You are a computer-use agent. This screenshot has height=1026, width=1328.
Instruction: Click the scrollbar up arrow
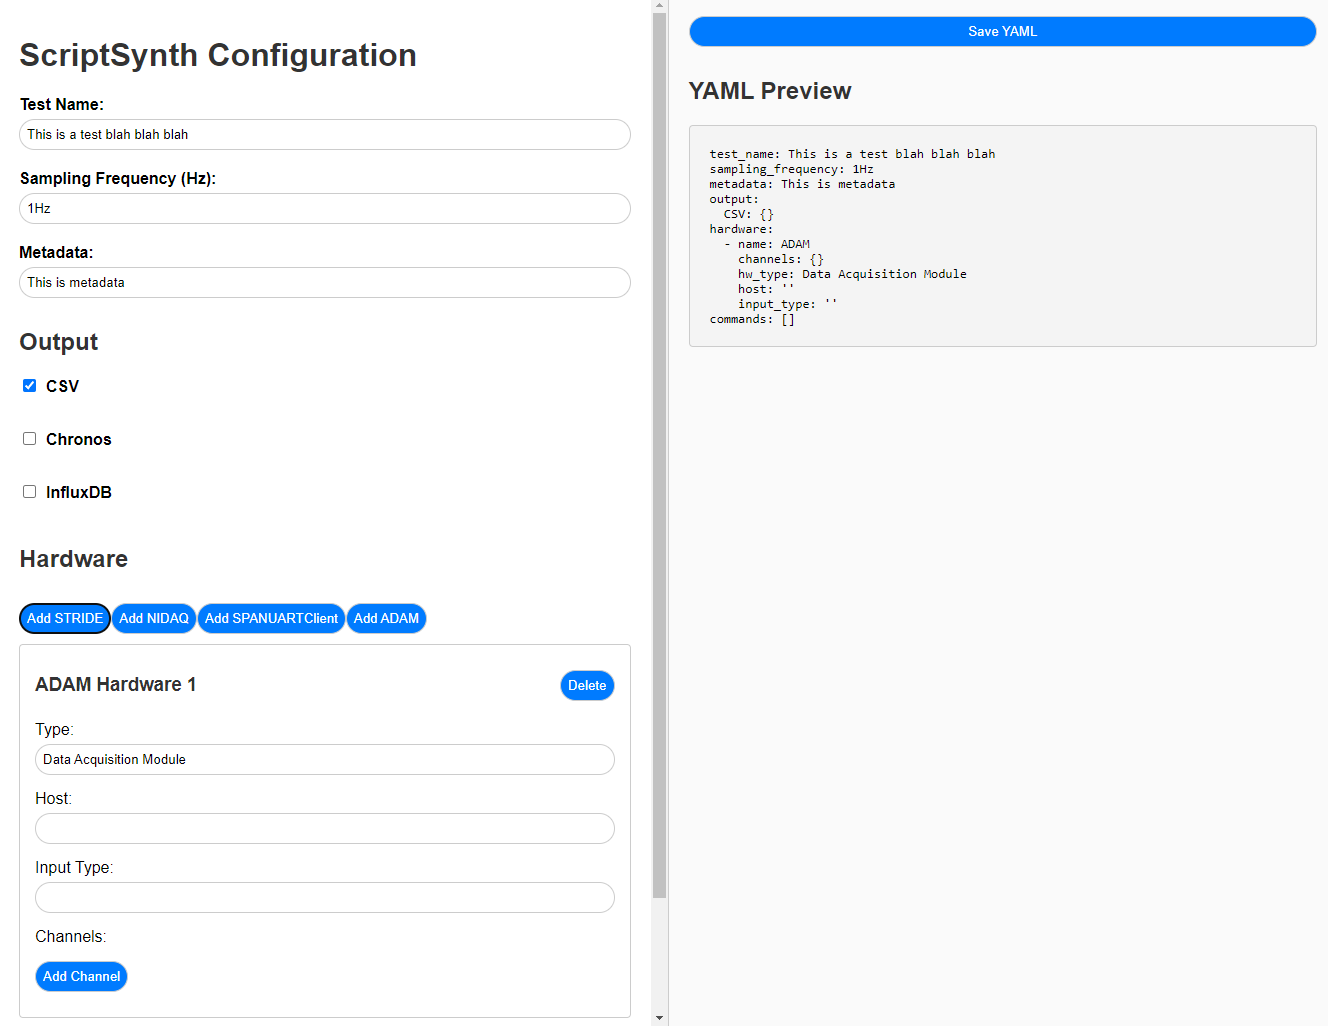659,6
